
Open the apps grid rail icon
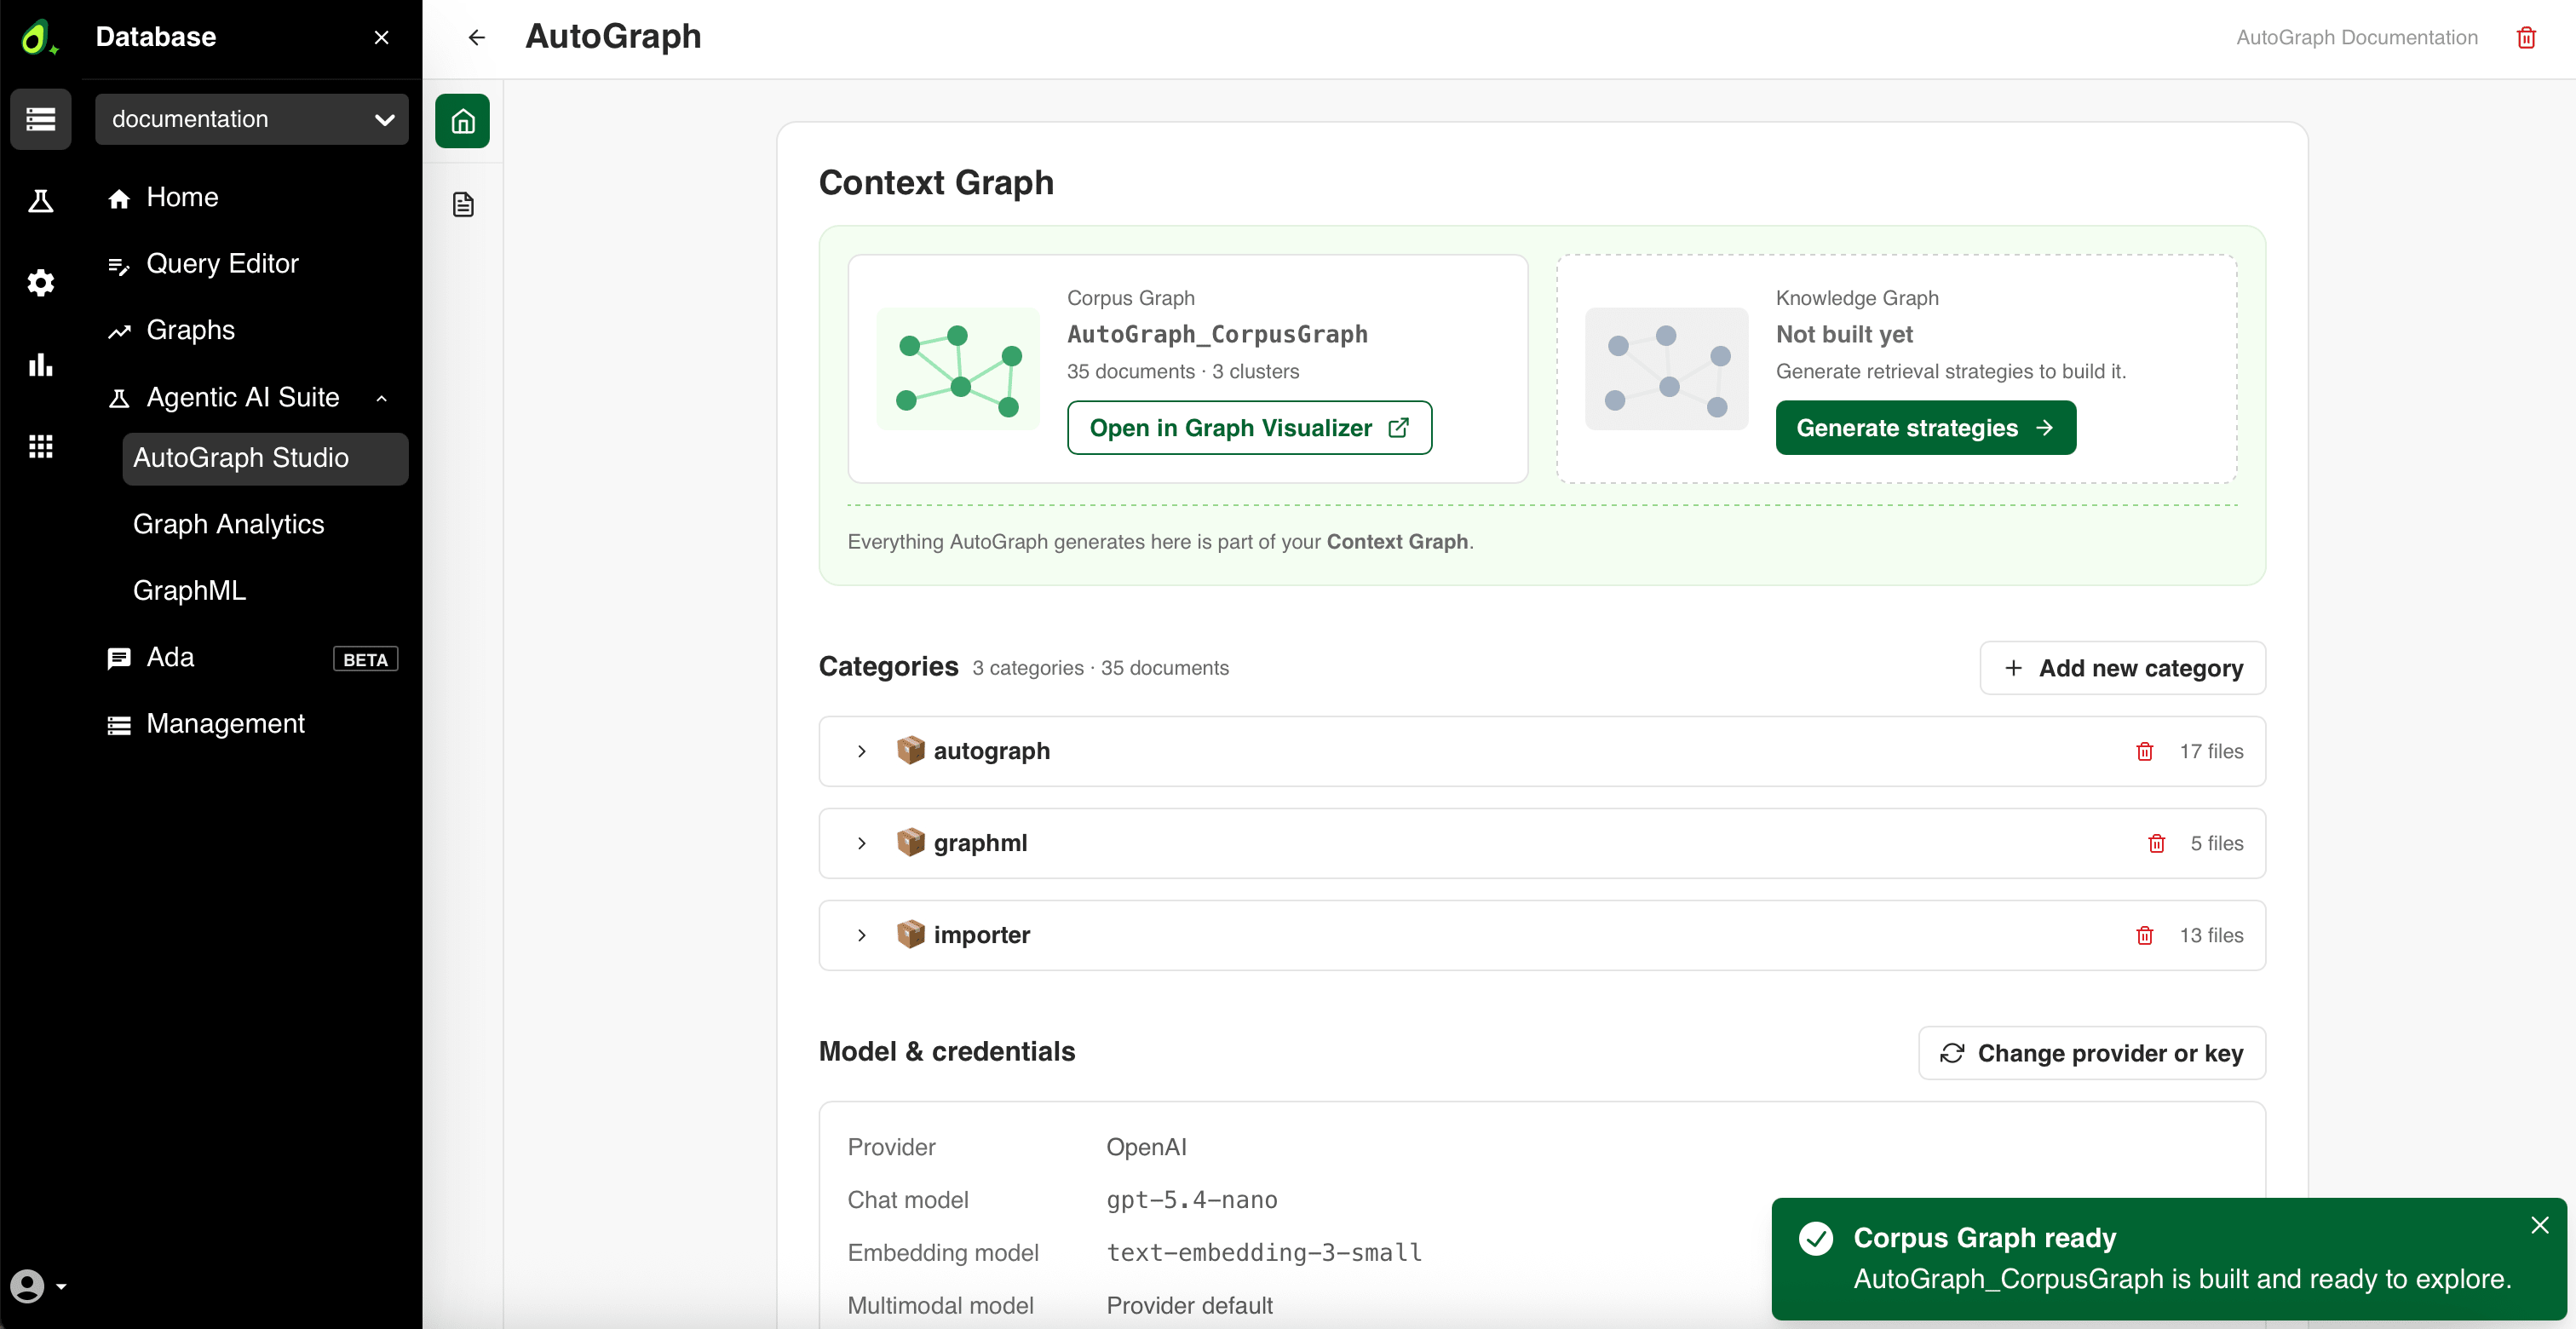[x=40, y=446]
